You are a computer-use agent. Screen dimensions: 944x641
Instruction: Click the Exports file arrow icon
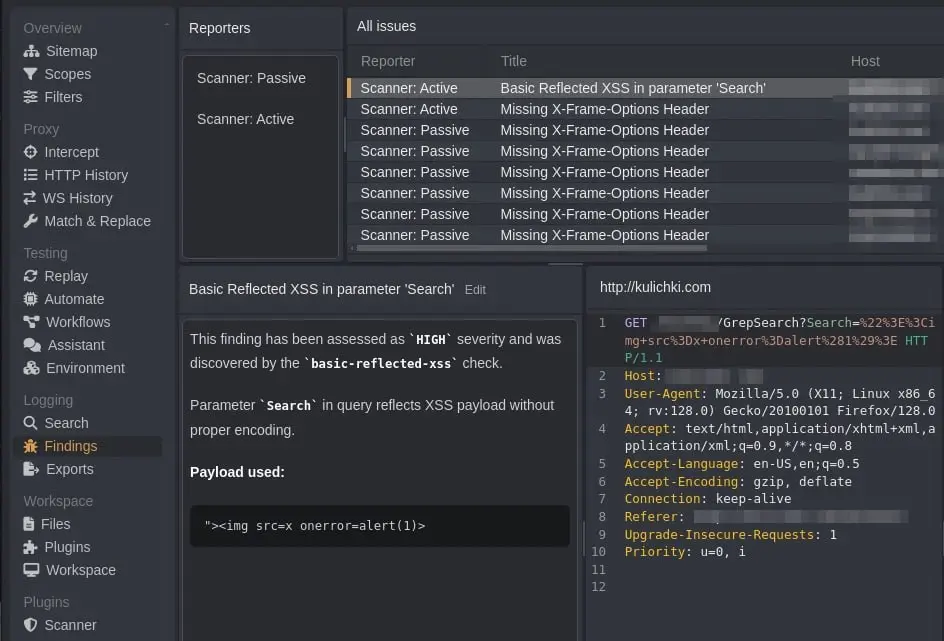tap(31, 469)
